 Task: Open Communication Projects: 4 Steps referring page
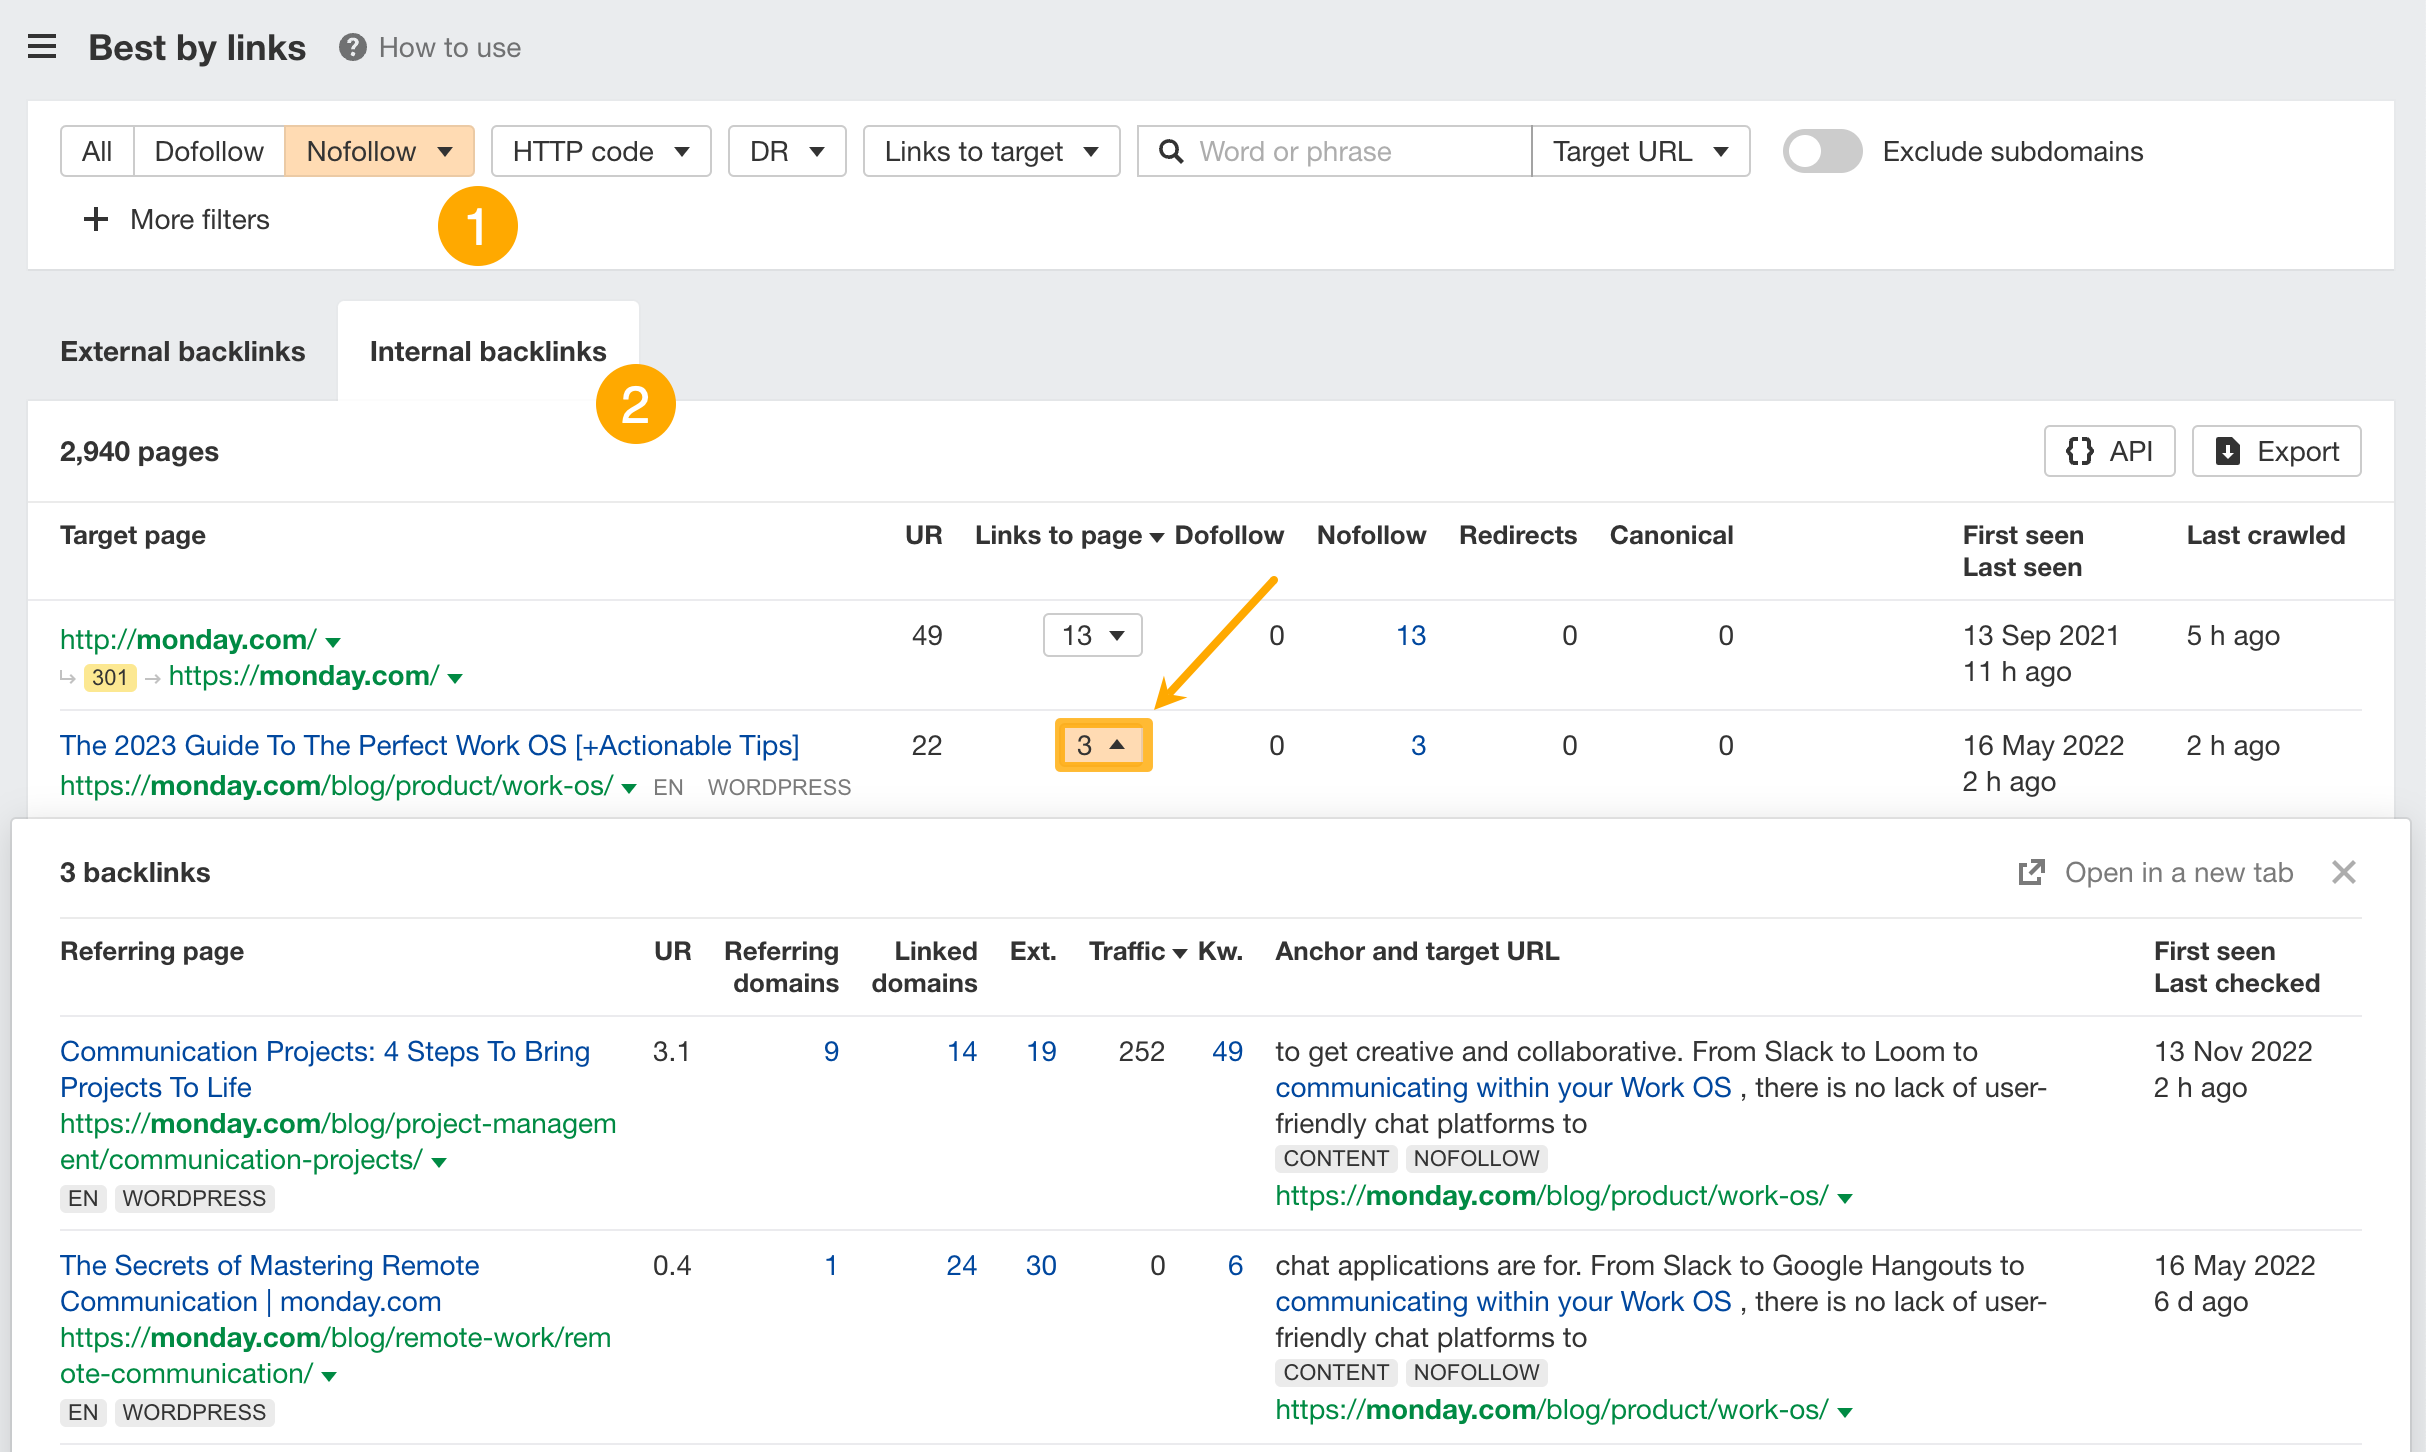(325, 1069)
